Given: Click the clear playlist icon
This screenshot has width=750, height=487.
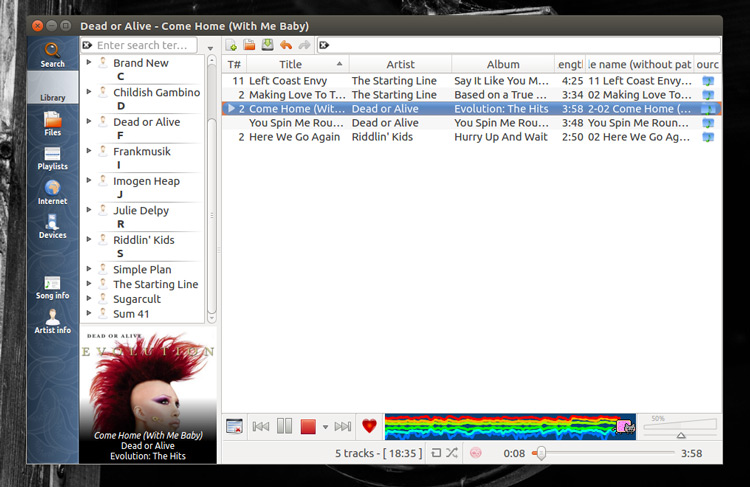Looking at the screenshot, I should tap(234, 426).
